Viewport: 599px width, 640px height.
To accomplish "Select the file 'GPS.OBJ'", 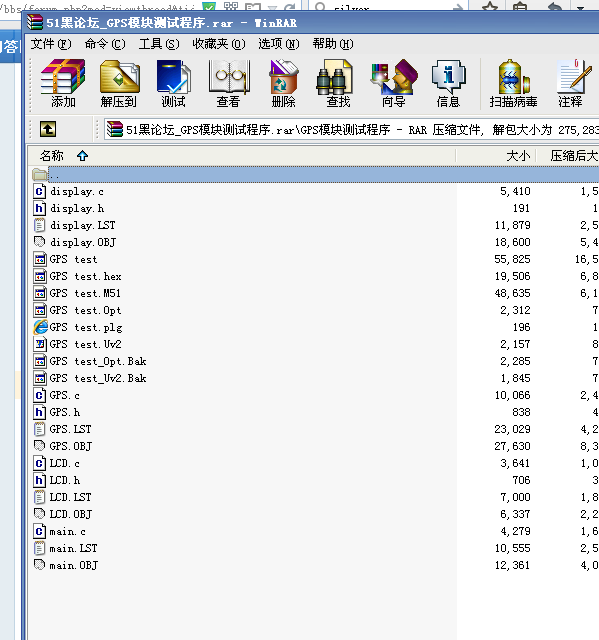I will click(x=71, y=447).
